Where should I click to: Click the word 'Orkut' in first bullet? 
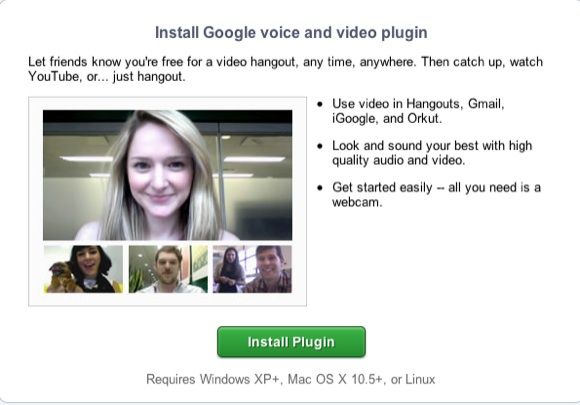tap(424, 119)
